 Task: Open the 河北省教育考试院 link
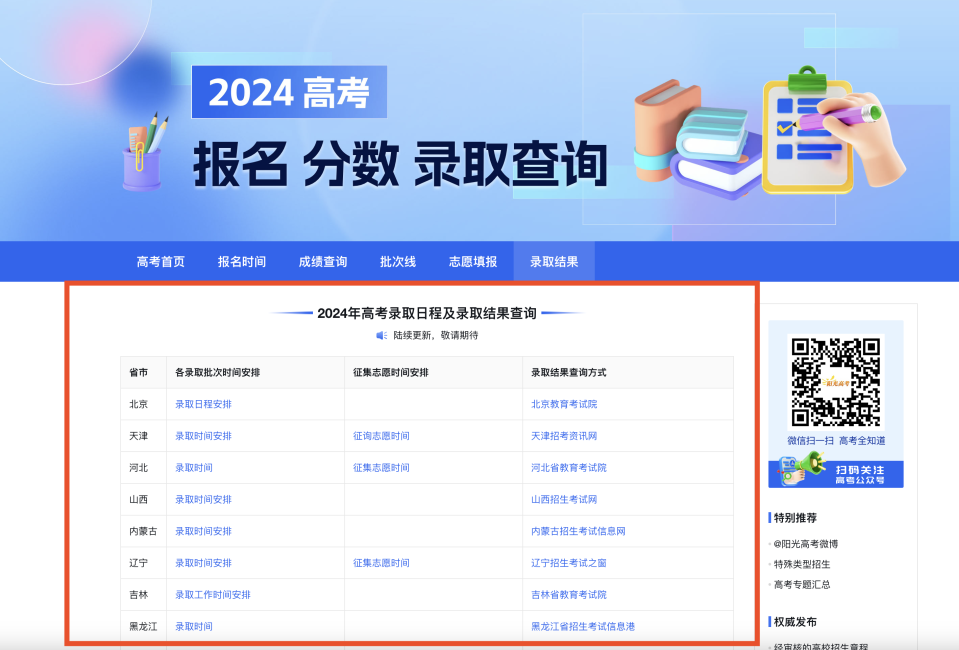[x=570, y=467]
